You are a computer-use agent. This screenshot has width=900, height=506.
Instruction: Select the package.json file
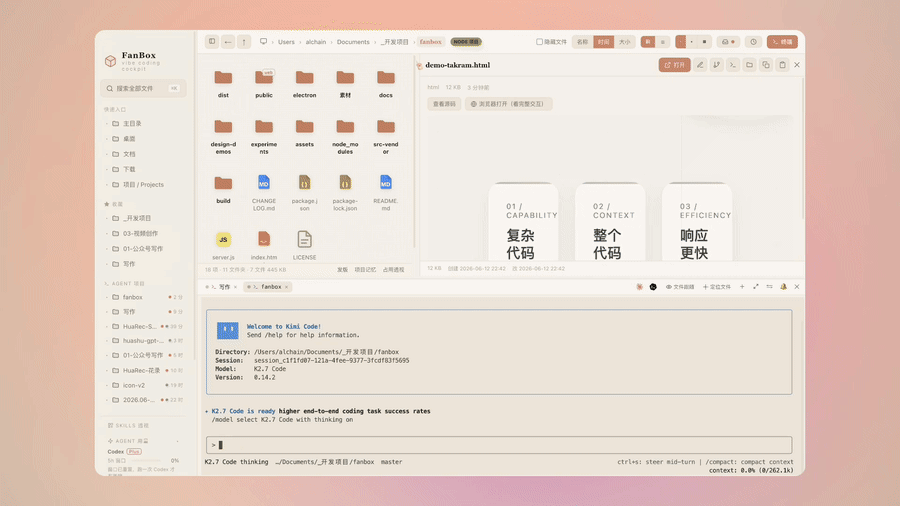tap(304, 192)
